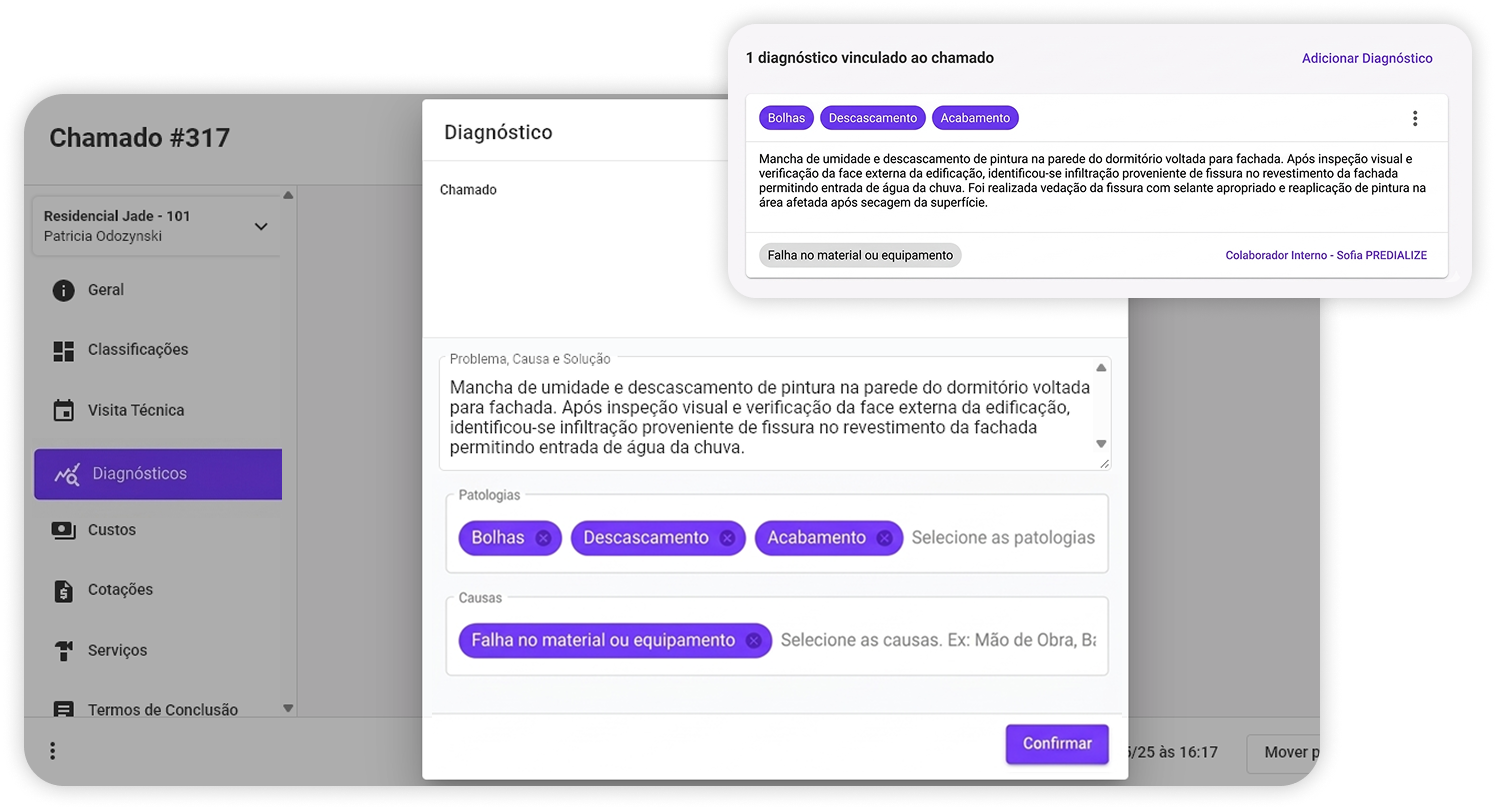Open Serviços using its sidebar icon

[63, 650]
